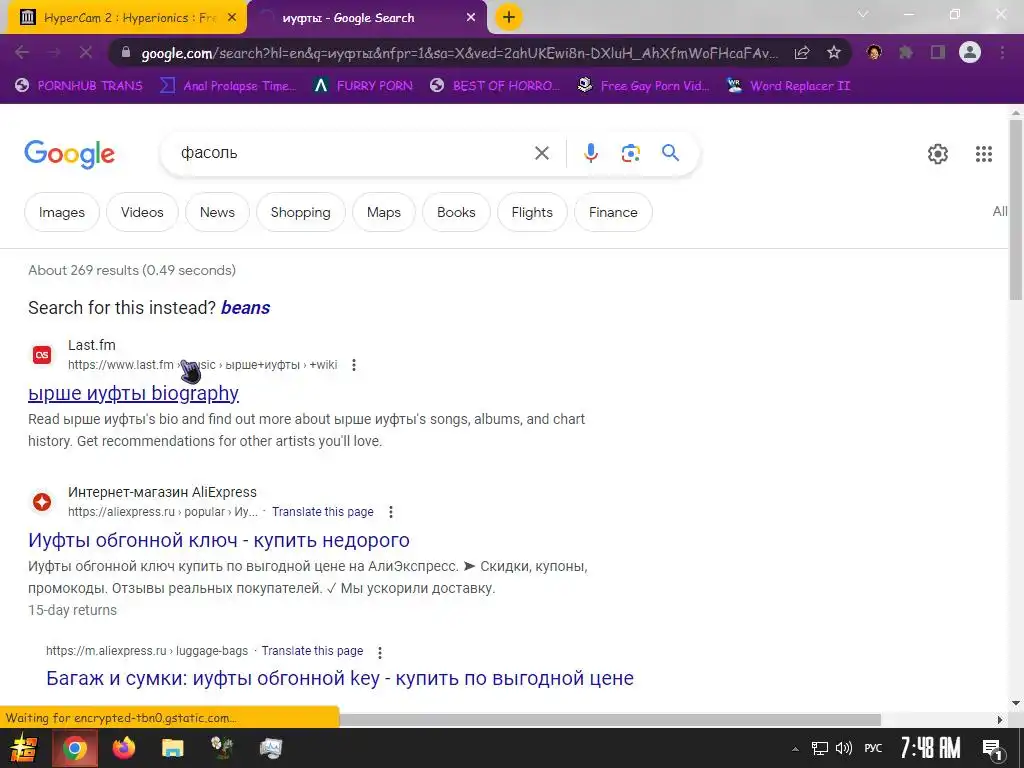The width and height of the screenshot is (1024, 768).
Task: Filter results by Shopping
Action: click(301, 212)
